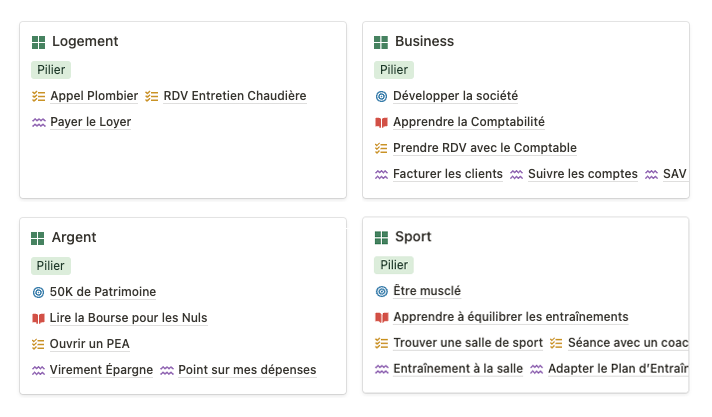Click the grid icon next to Argent
This screenshot has width=712, height=417.
[38, 238]
